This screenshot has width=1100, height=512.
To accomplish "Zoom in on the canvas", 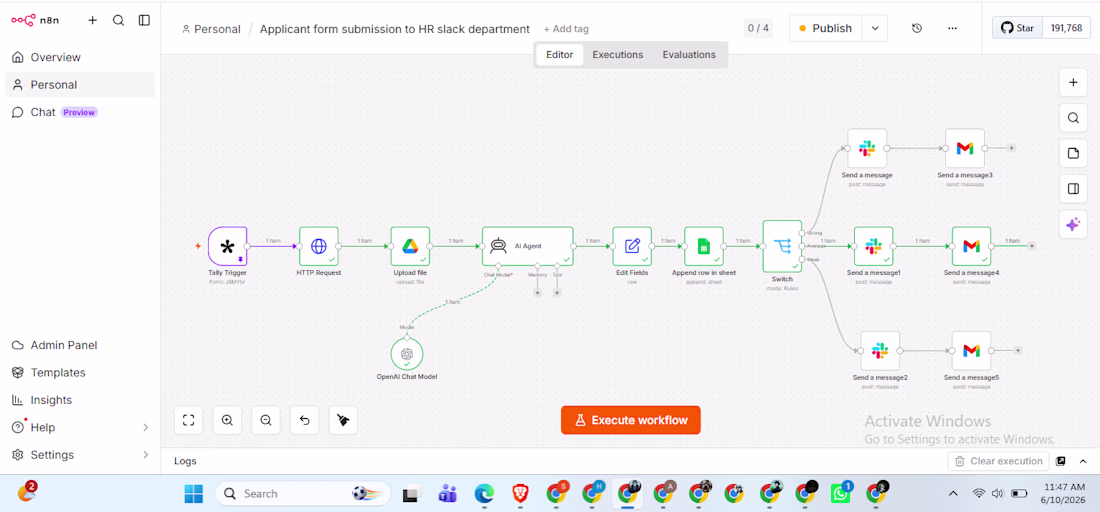I will [227, 420].
